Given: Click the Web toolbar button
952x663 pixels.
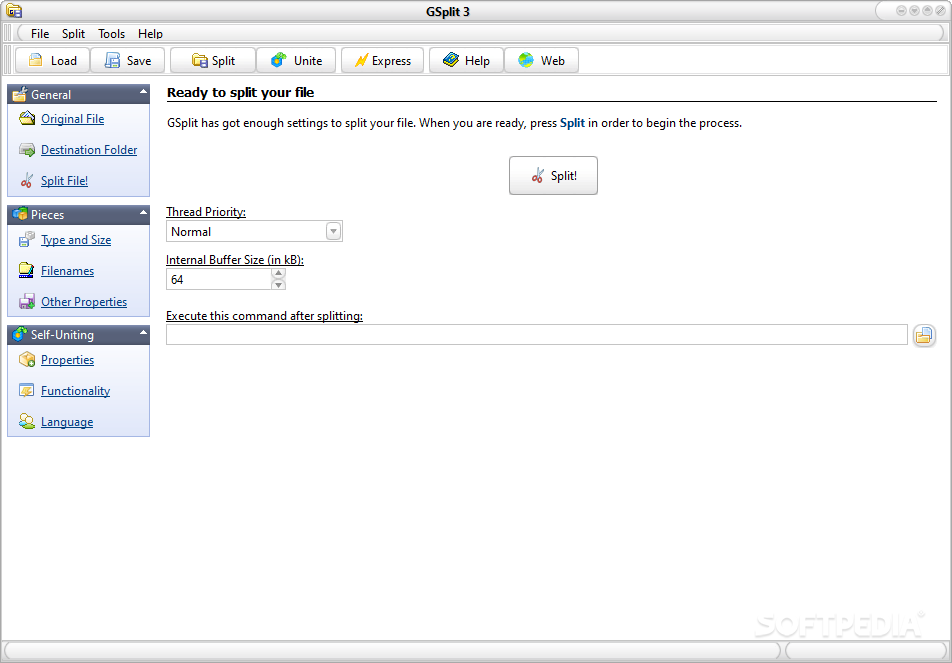Looking at the screenshot, I should click(x=541, y=61).
